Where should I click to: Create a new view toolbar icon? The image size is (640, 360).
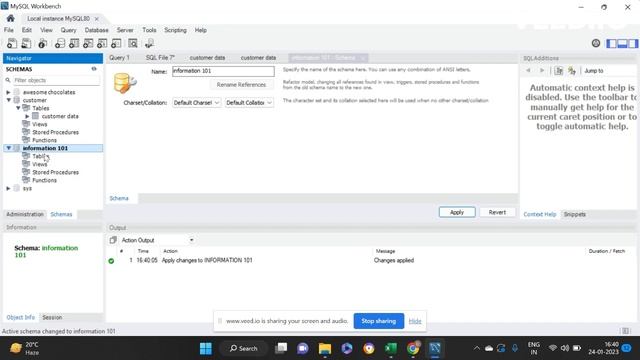[88, 43]
